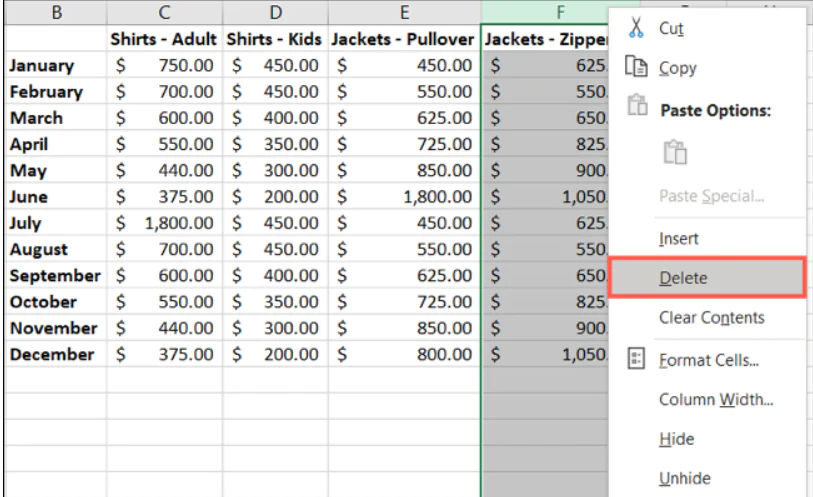
Task: Select the column D header
Action: (276, 12)
